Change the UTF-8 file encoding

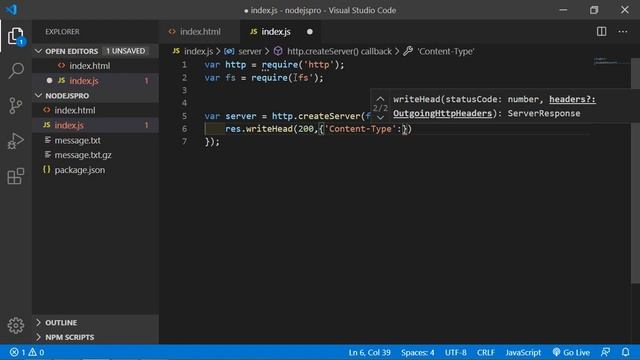pyautogui.click(x=456, y=352)
